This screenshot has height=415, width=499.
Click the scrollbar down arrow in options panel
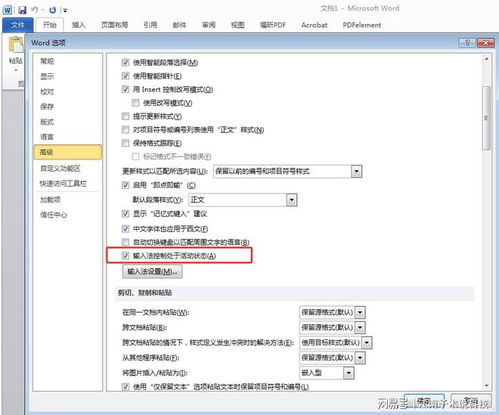click(486, 386)
